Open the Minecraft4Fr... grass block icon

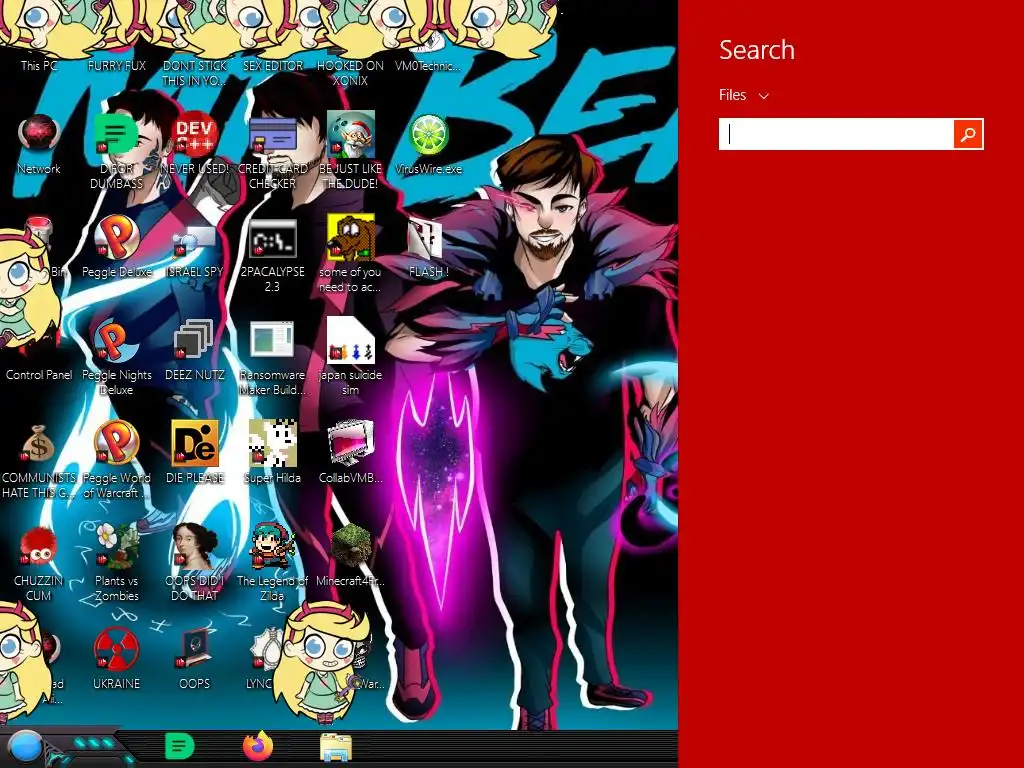(x=351, y=546)
